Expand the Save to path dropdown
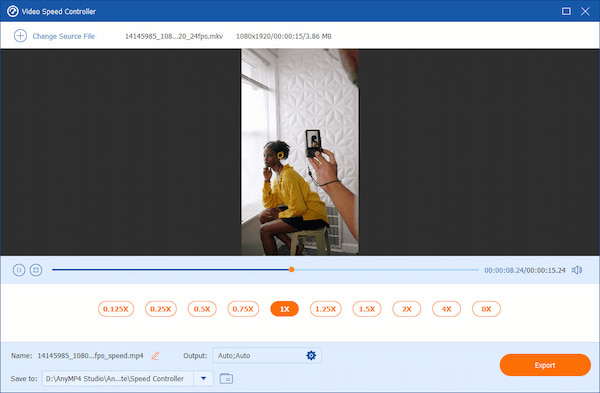Image resolution: width=600 pixels, height=393 pixels. click(x=204, y=378)
